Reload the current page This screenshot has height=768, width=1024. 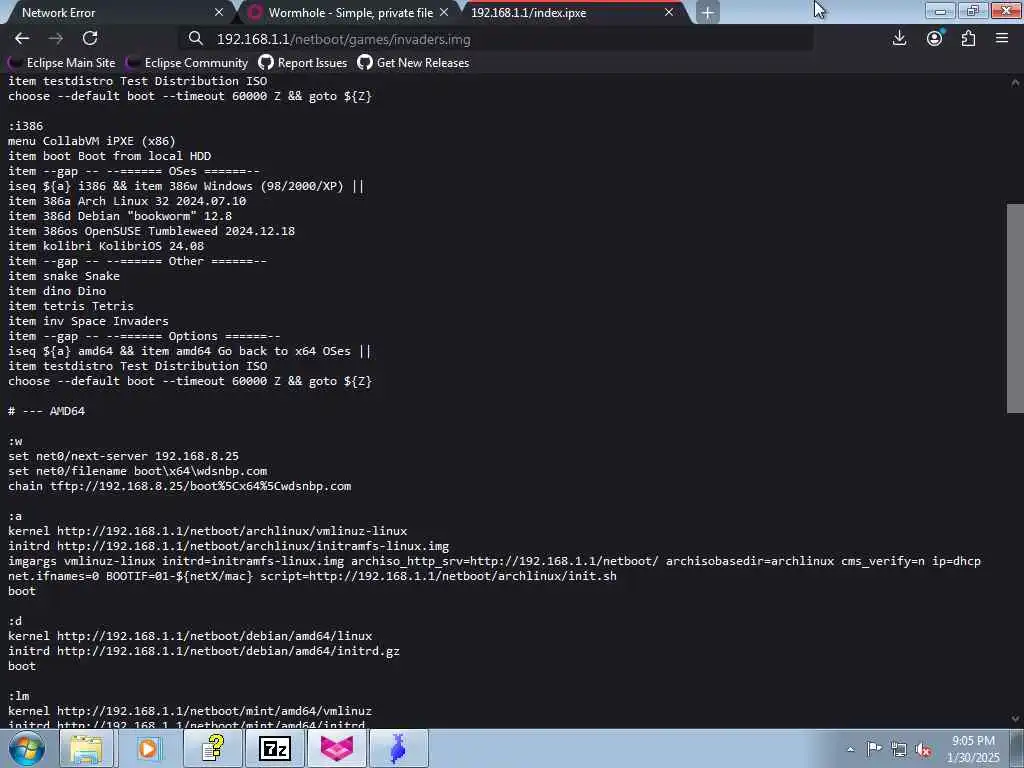tap(90, 39)
